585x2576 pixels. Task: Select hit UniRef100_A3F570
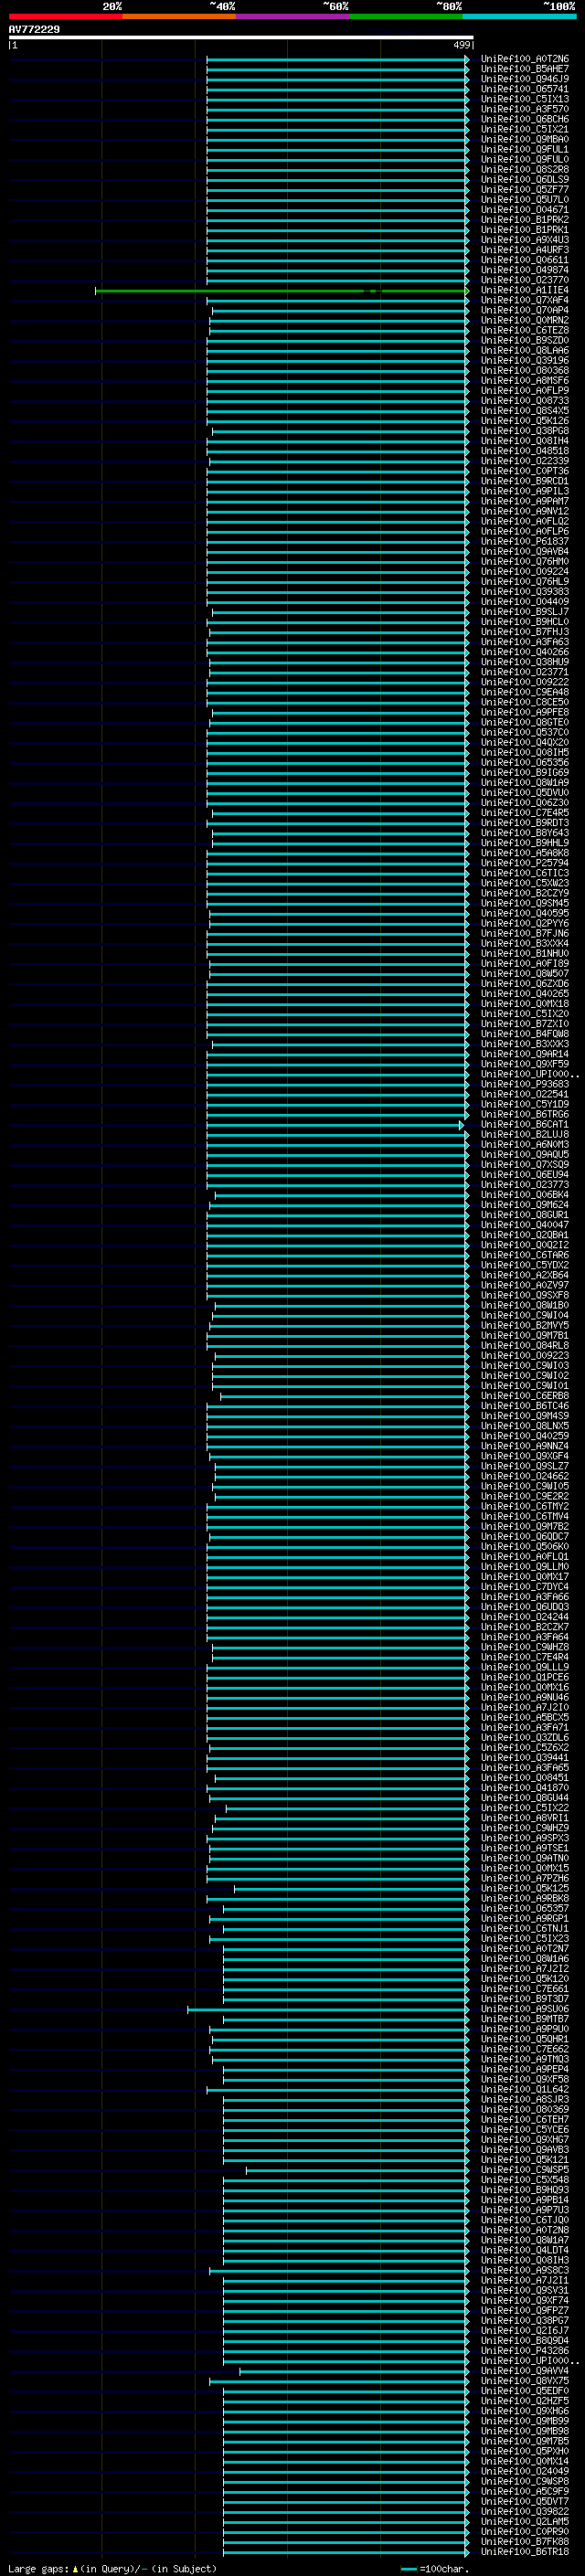pos(524,109)
